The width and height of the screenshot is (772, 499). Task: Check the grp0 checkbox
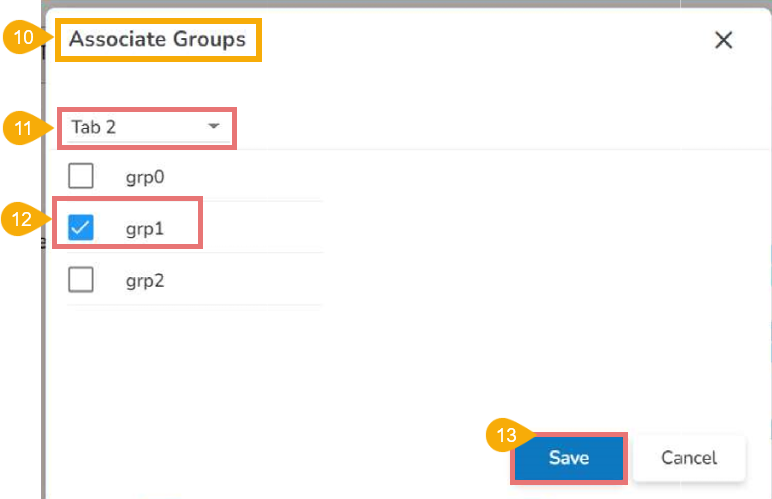click(80, 177)
